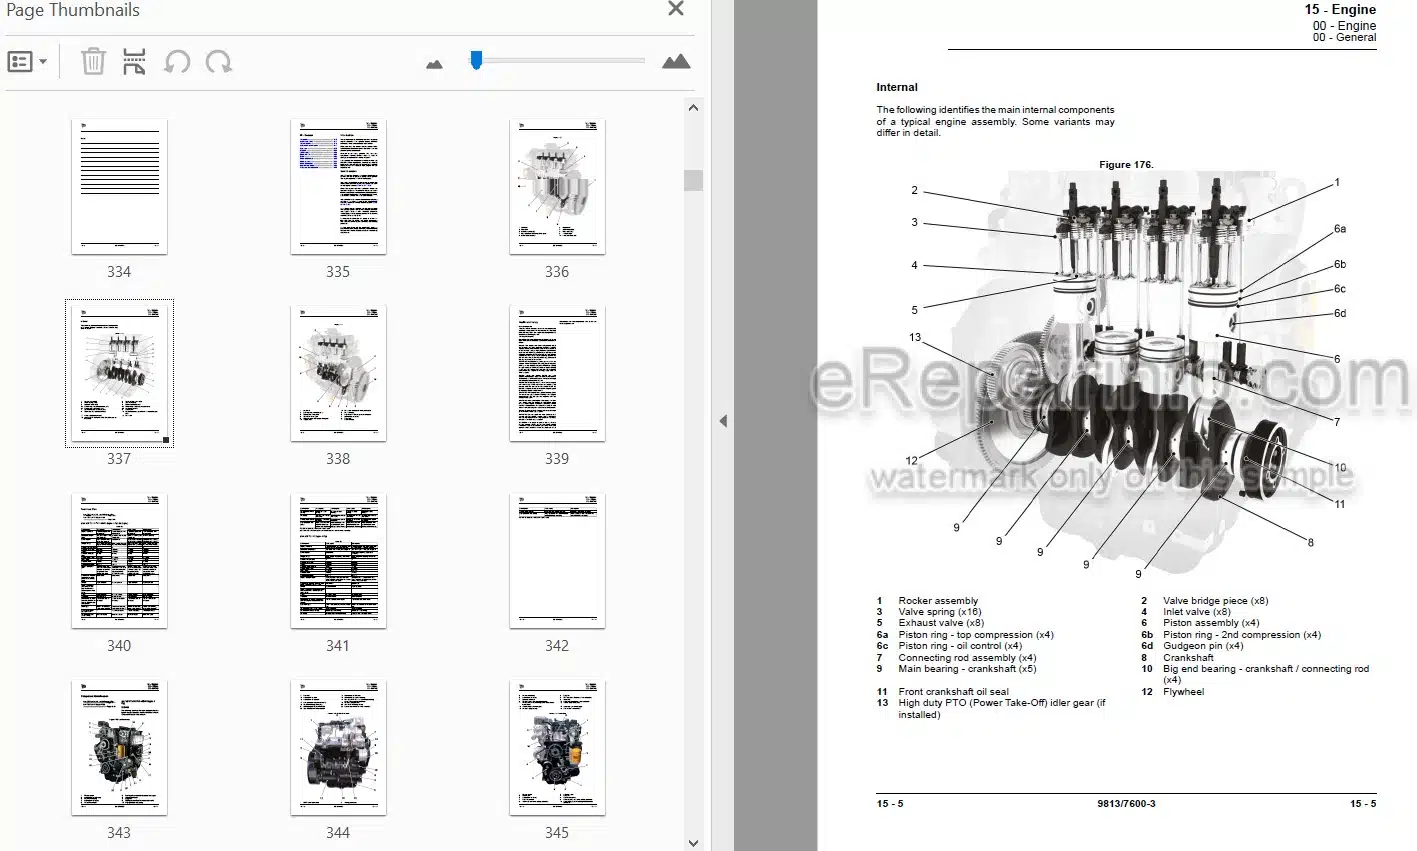Click the thumbnail panel scrollbar thumb

point(693,180)
